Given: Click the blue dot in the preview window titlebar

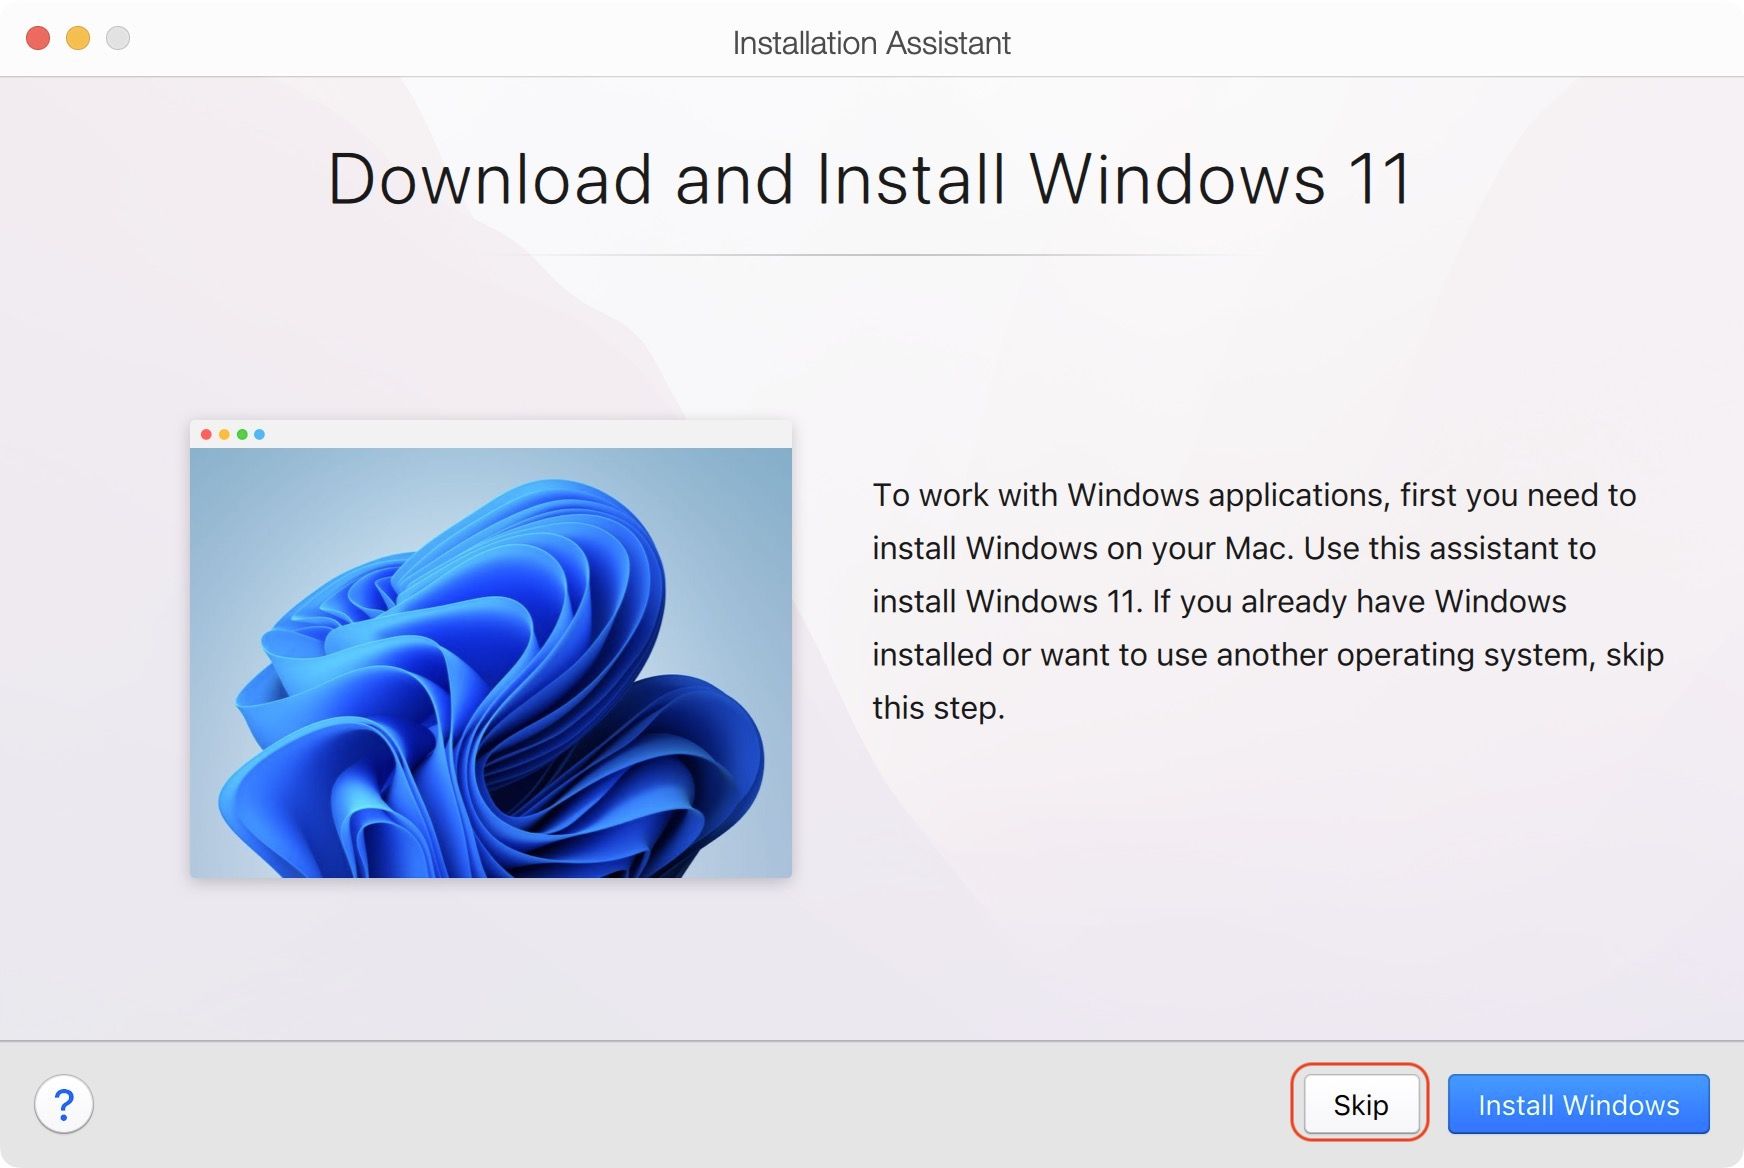Looking at the screenshot, I should pyautogui.click(x=260, y=434).
